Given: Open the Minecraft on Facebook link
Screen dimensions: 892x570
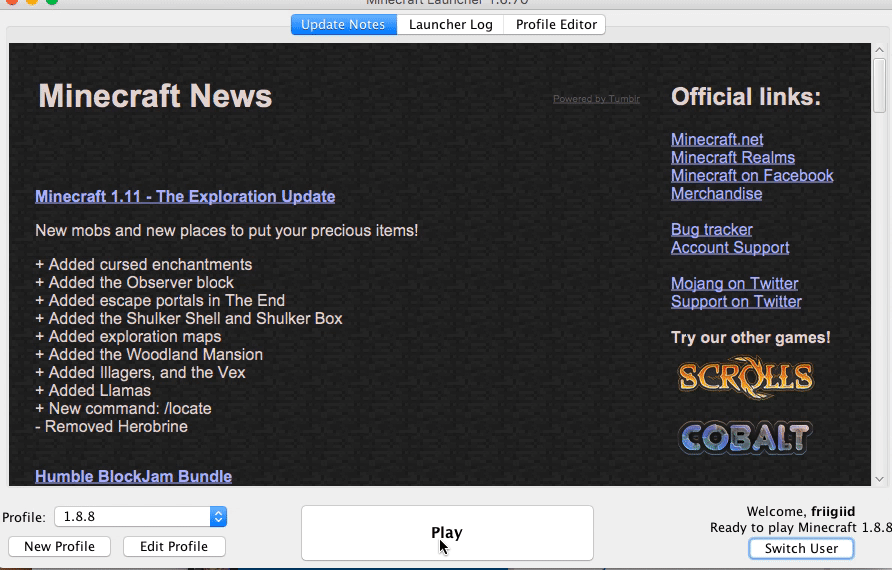Looking at the screenshot, I should [752, 176].
